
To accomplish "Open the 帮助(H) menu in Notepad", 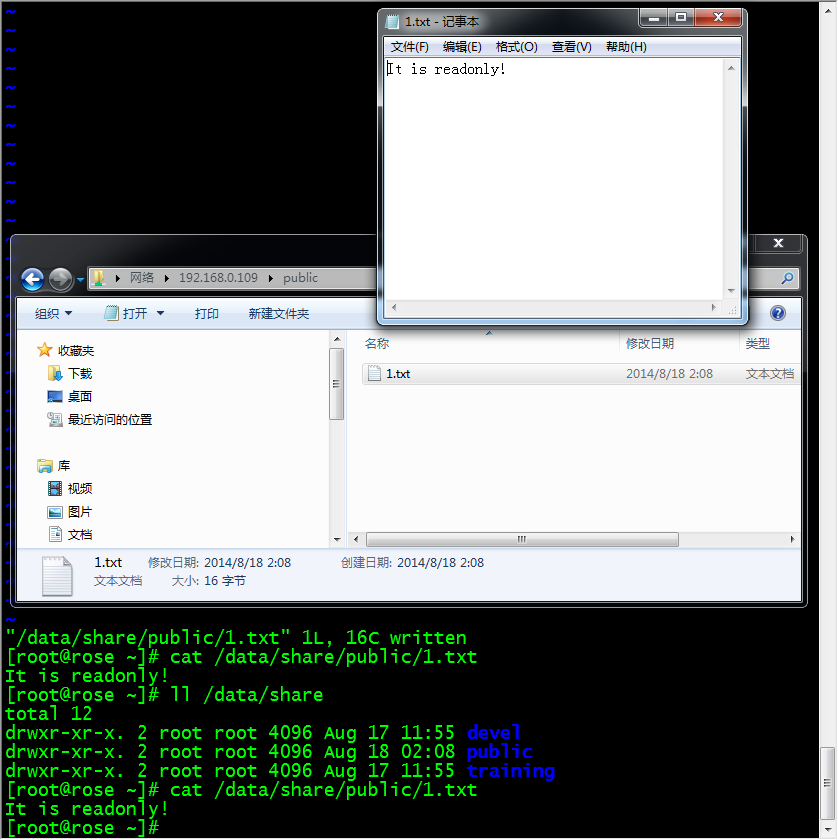I will pyautogui.click(x=626, y=47).
